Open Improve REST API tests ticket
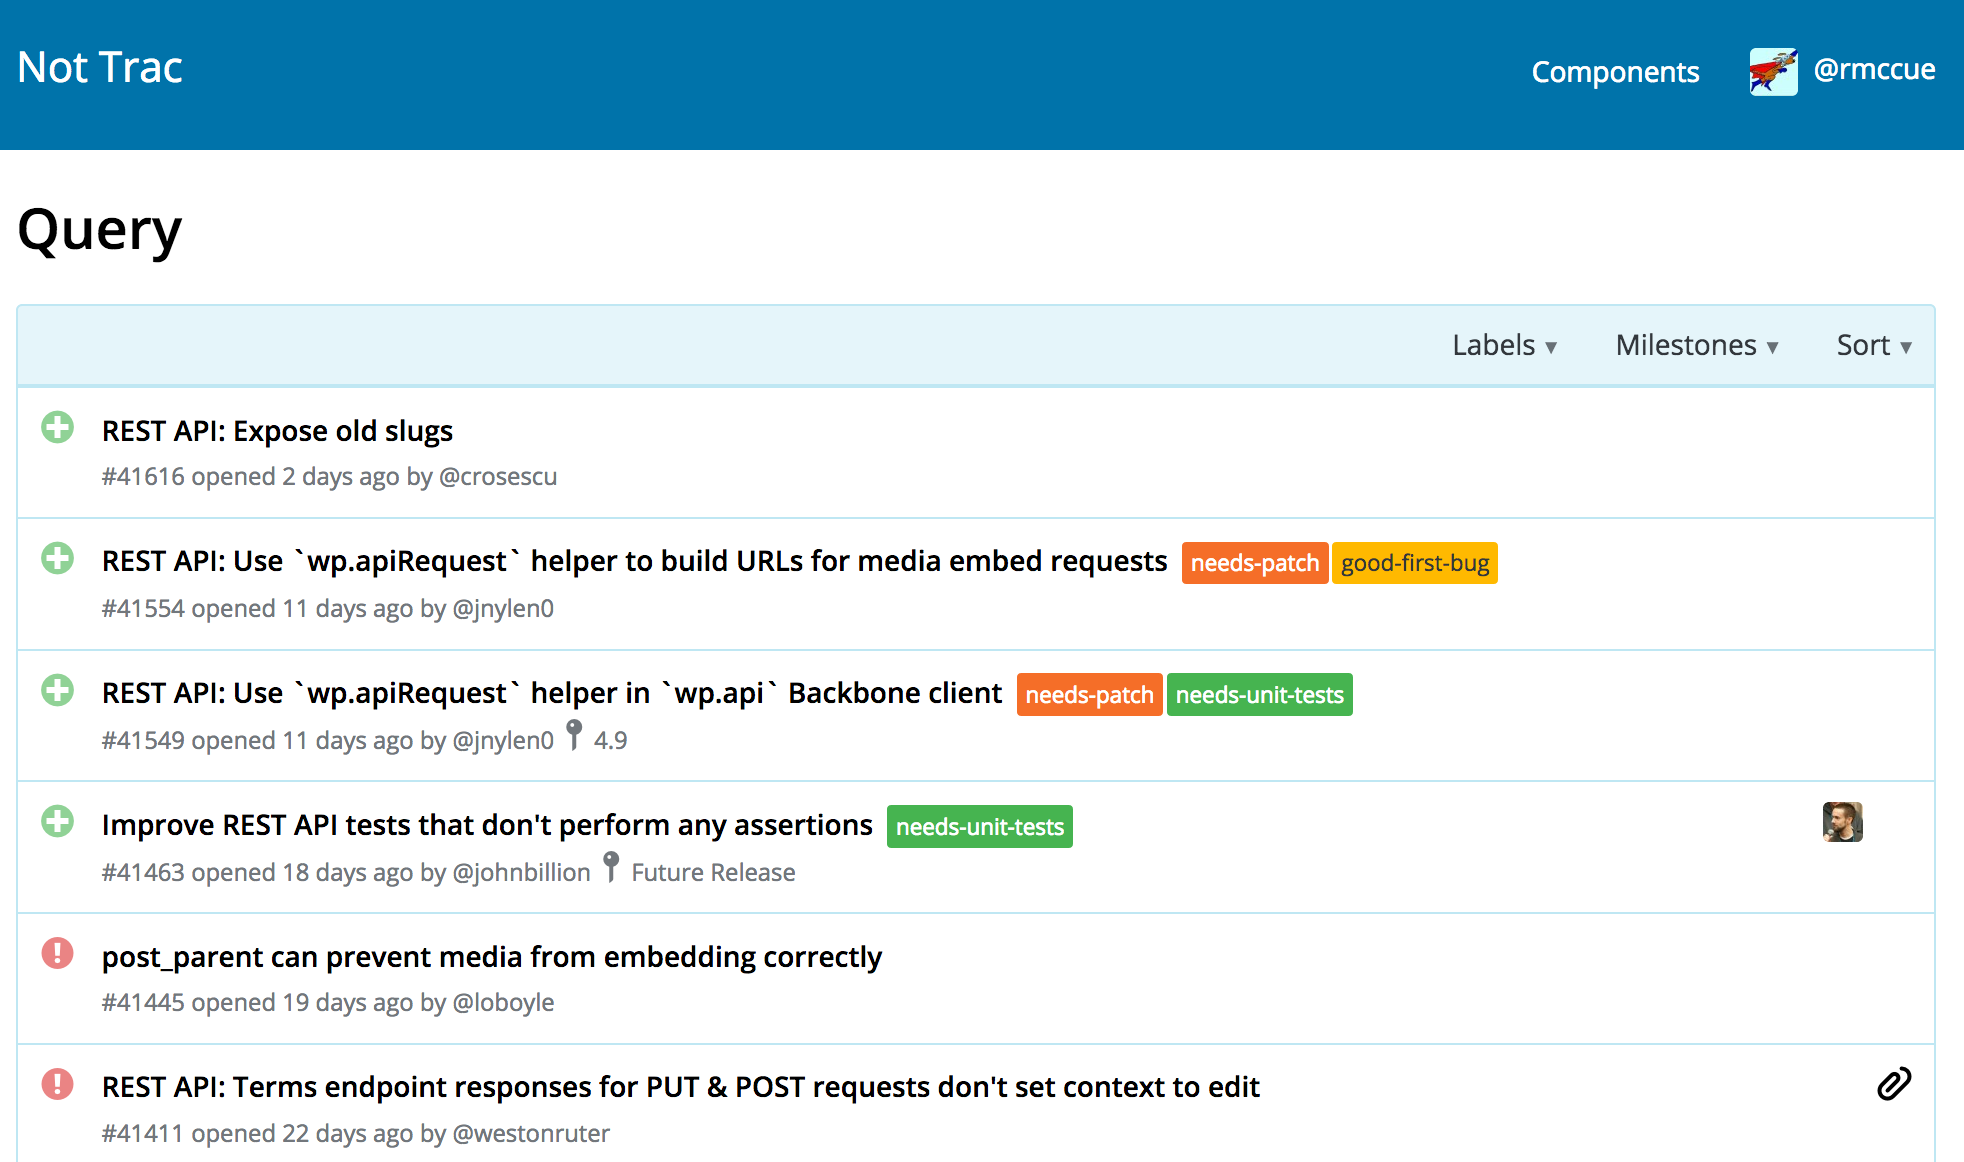 [487, 825]
